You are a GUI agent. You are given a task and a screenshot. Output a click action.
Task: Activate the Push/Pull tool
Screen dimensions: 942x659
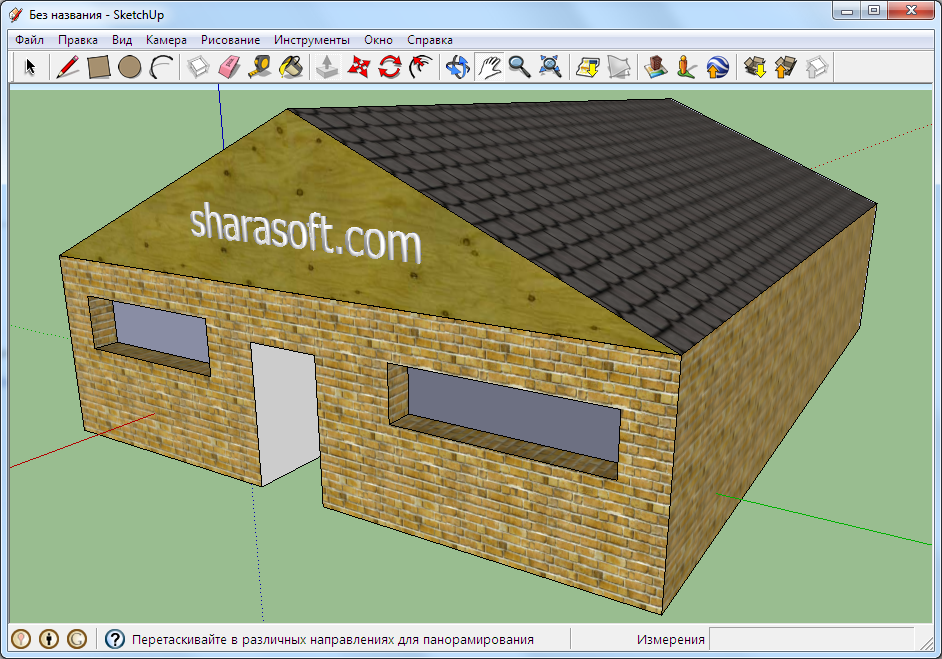pos(327,67)
